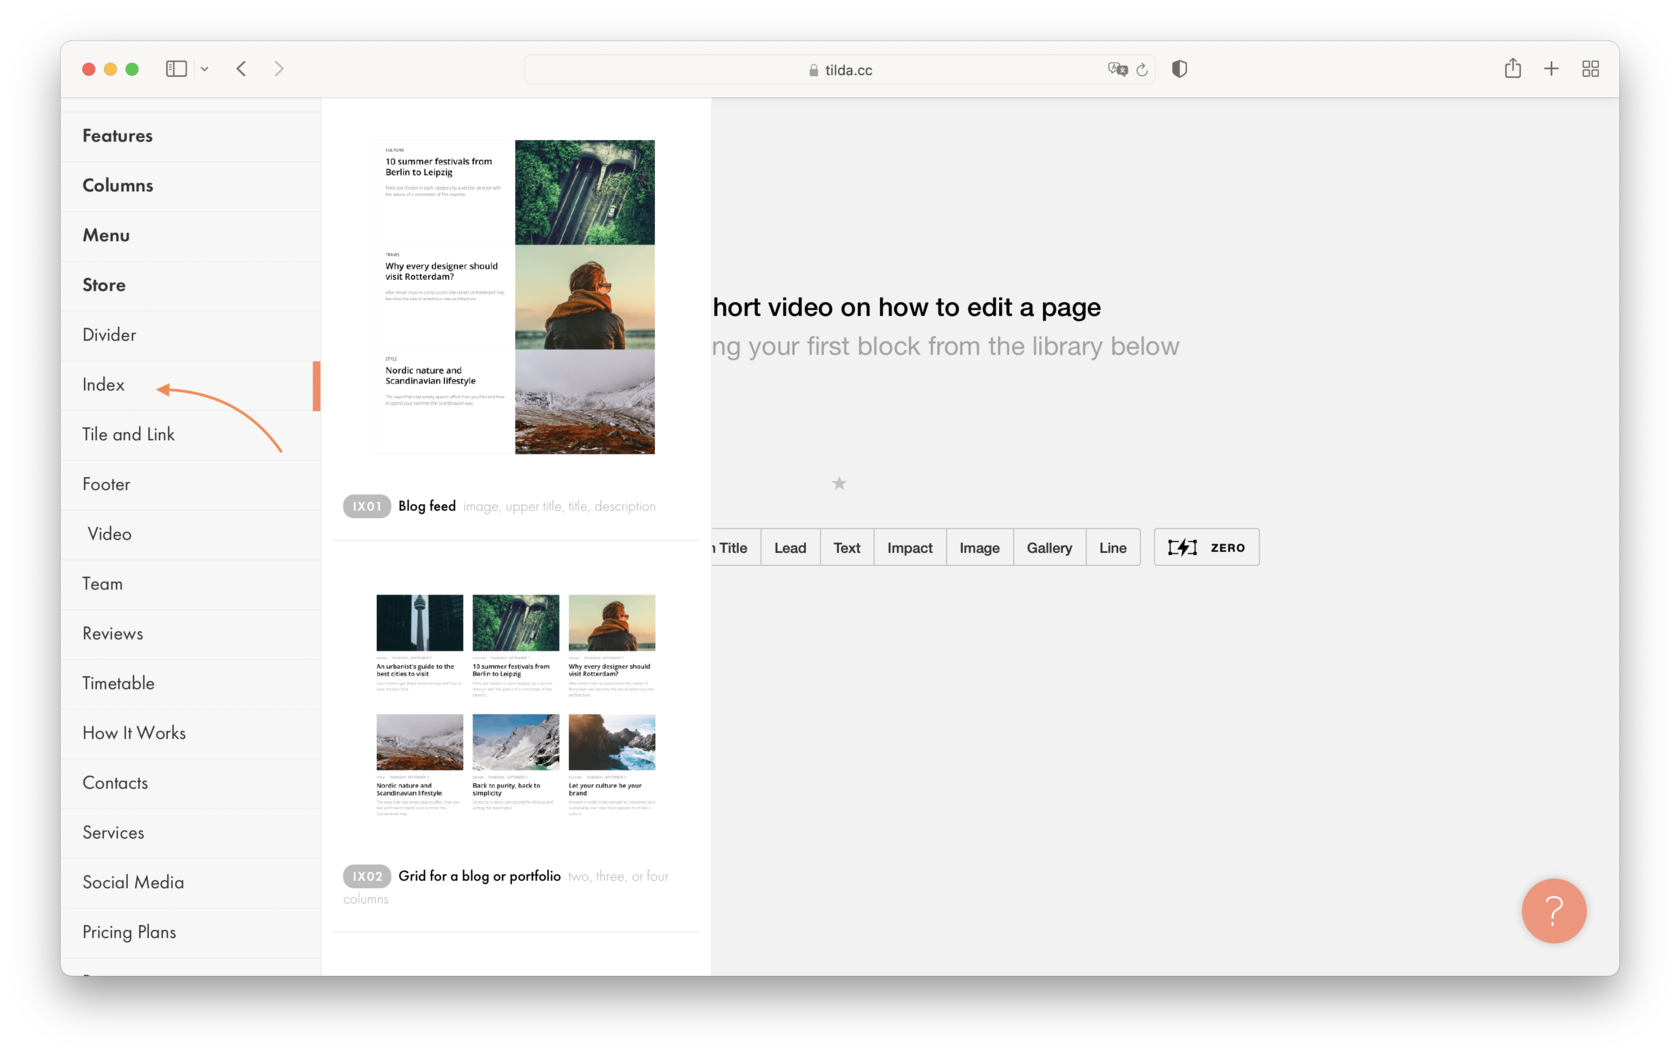
Task: Click the lock icon next to tilda.cc
Action: (813, 70)
